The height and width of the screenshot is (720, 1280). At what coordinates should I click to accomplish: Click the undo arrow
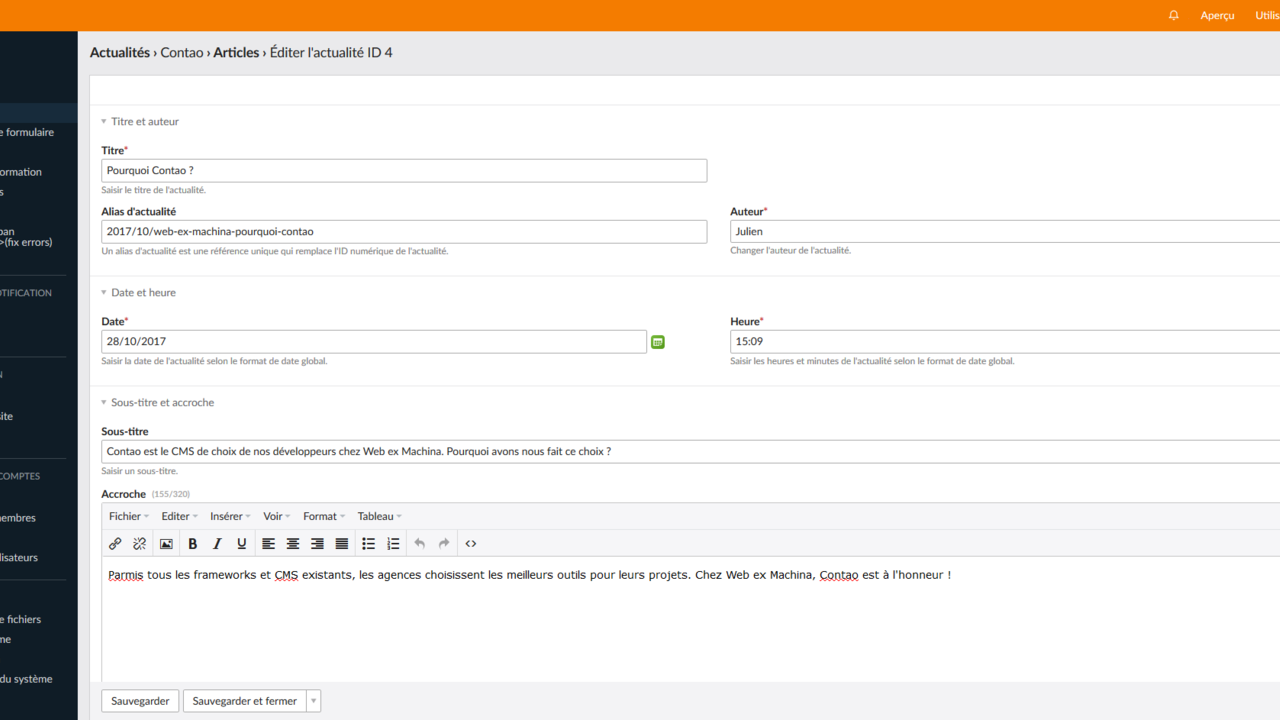click(420, 544)
